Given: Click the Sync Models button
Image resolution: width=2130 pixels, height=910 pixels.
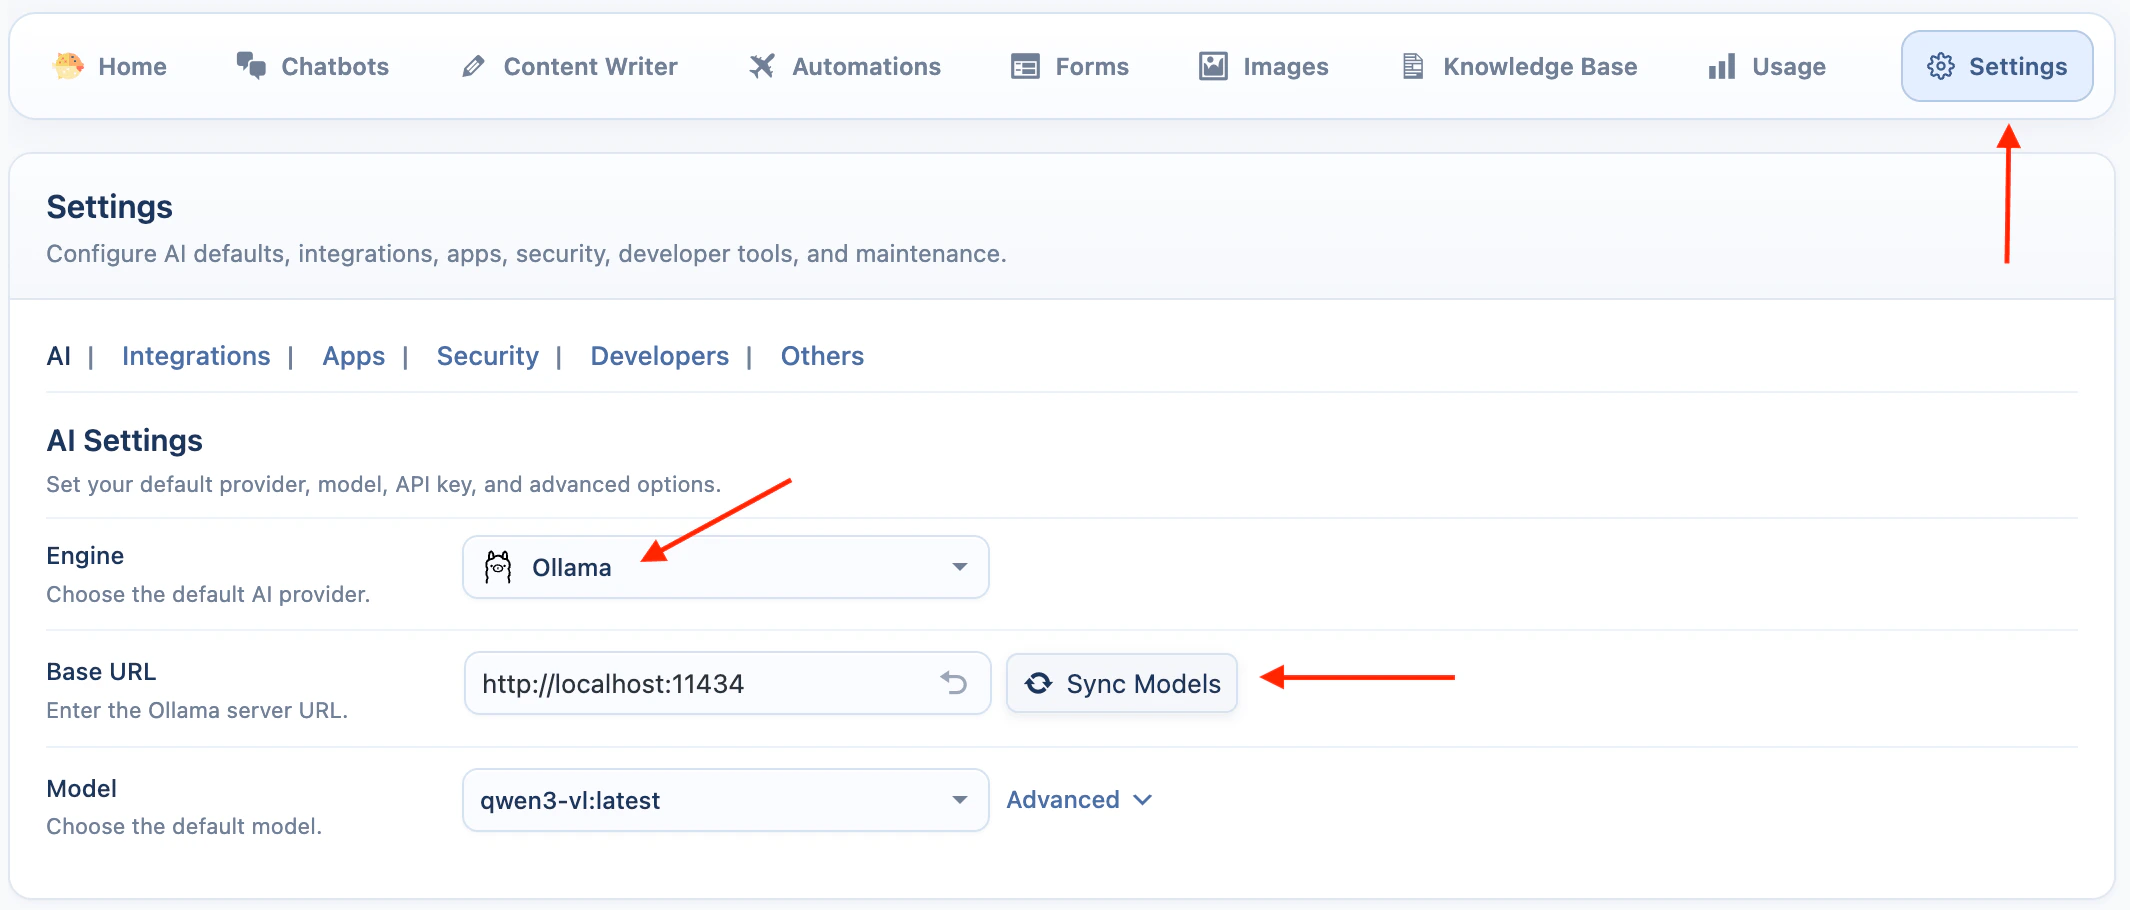Looking at the screenshot, I should coord(1121,683).
